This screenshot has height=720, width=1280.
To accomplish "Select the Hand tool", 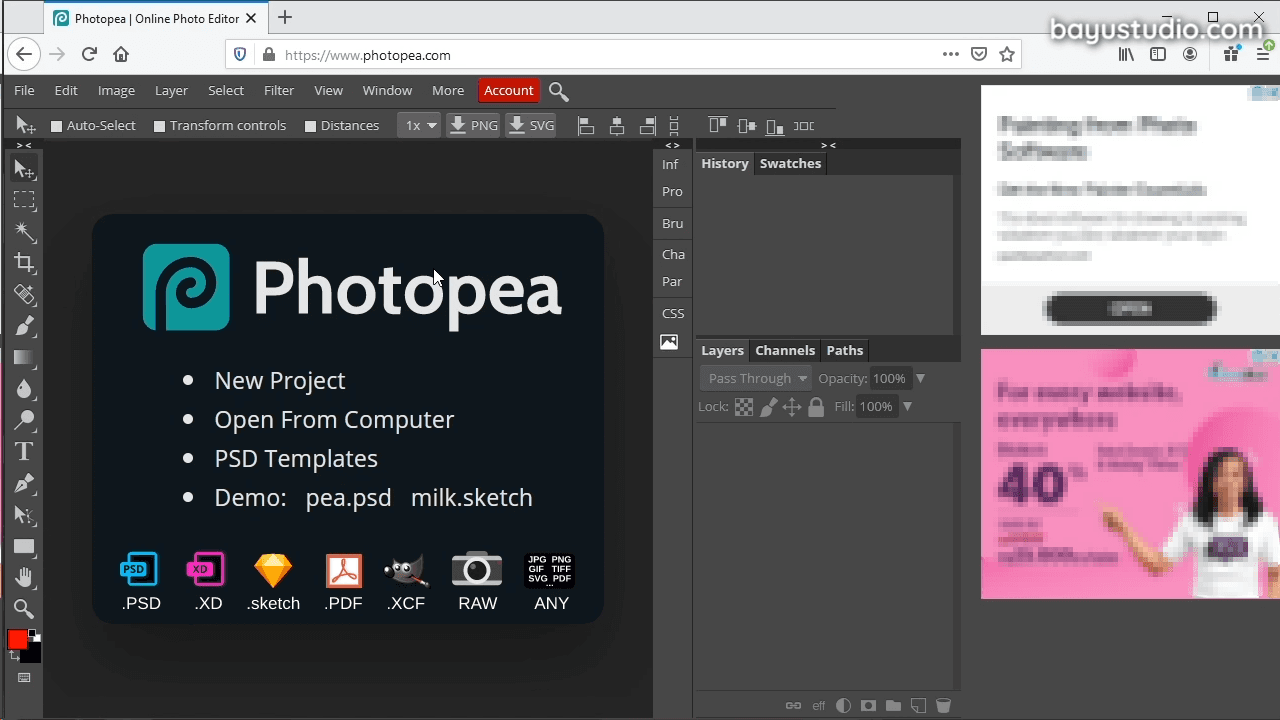I will click(24, 578).
